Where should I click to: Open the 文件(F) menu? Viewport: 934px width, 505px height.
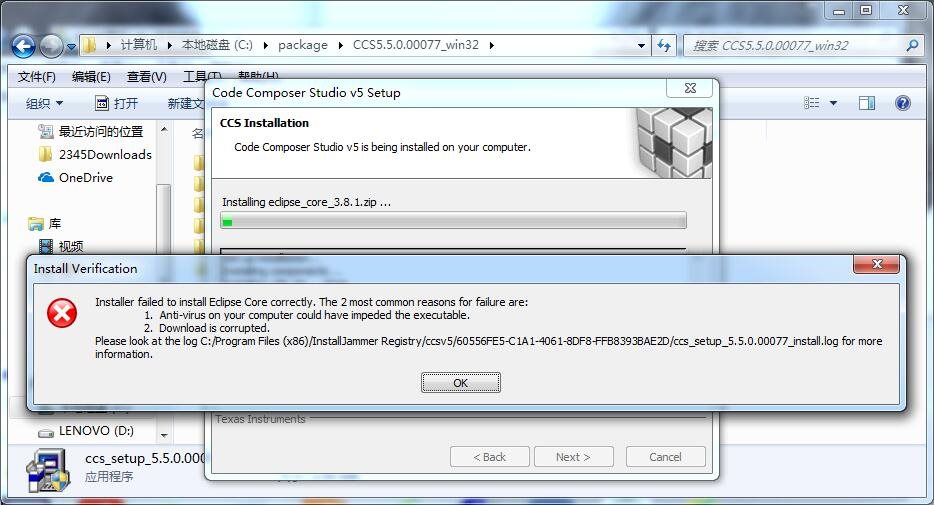click(36, 77)
